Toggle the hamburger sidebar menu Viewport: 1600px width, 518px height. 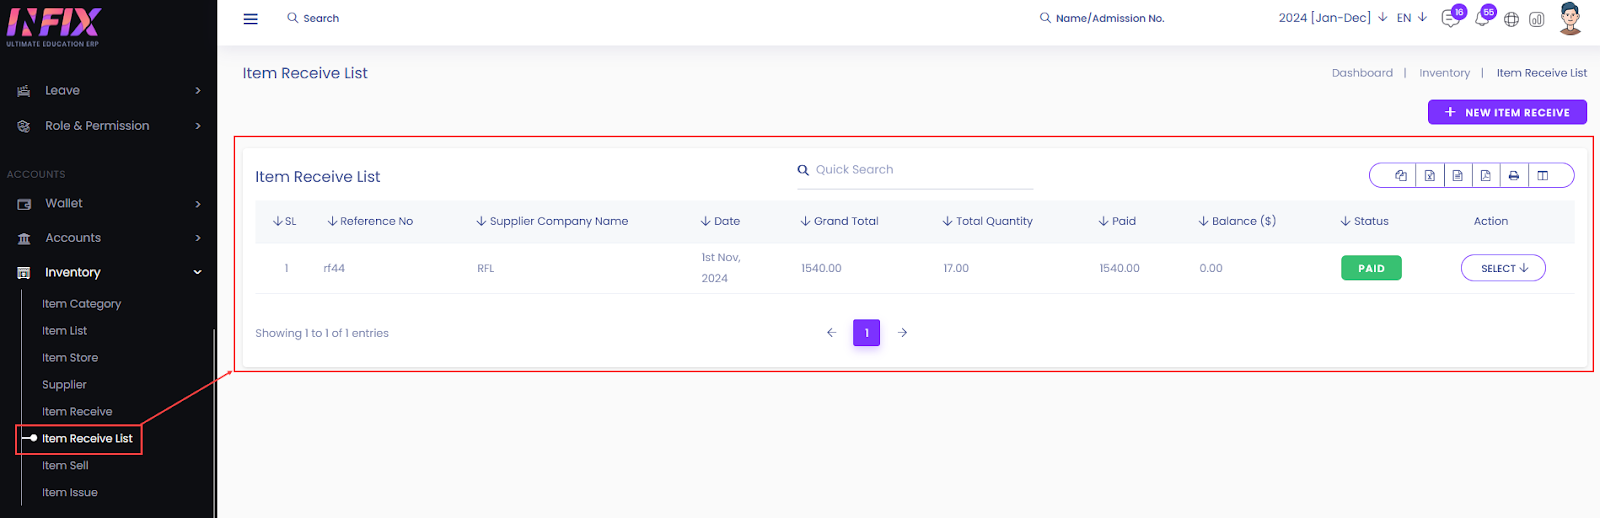pos(251,19)
